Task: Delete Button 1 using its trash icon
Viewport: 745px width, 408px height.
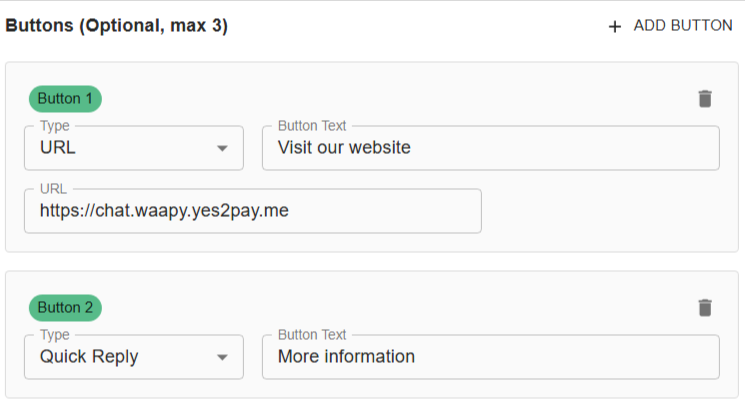Action: (705, 98)
